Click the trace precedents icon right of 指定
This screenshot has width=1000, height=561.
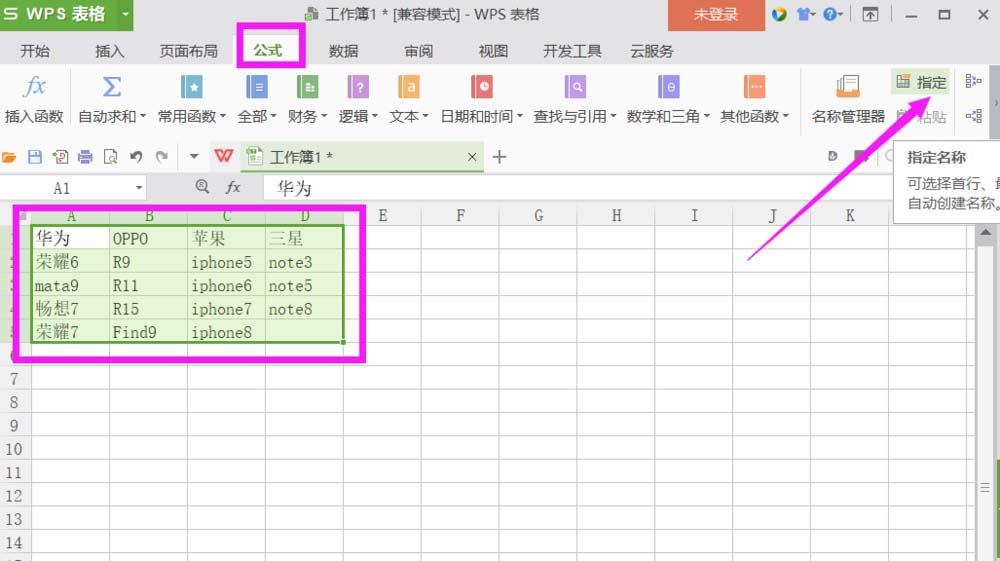[973, 81]
